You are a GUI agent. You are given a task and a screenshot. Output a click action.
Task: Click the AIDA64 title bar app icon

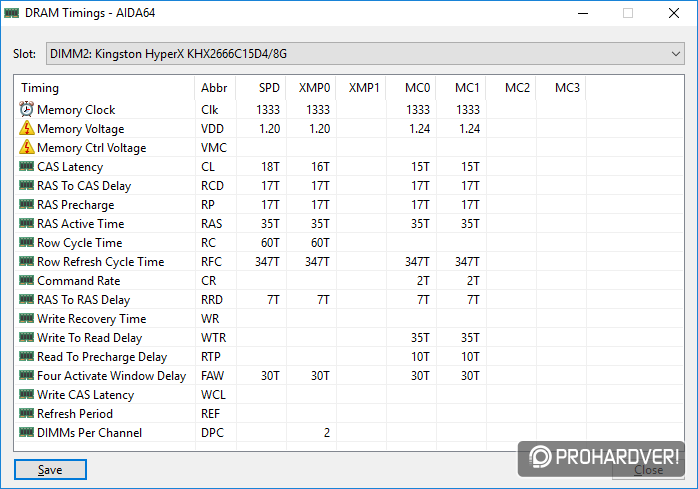coord(12,13)
